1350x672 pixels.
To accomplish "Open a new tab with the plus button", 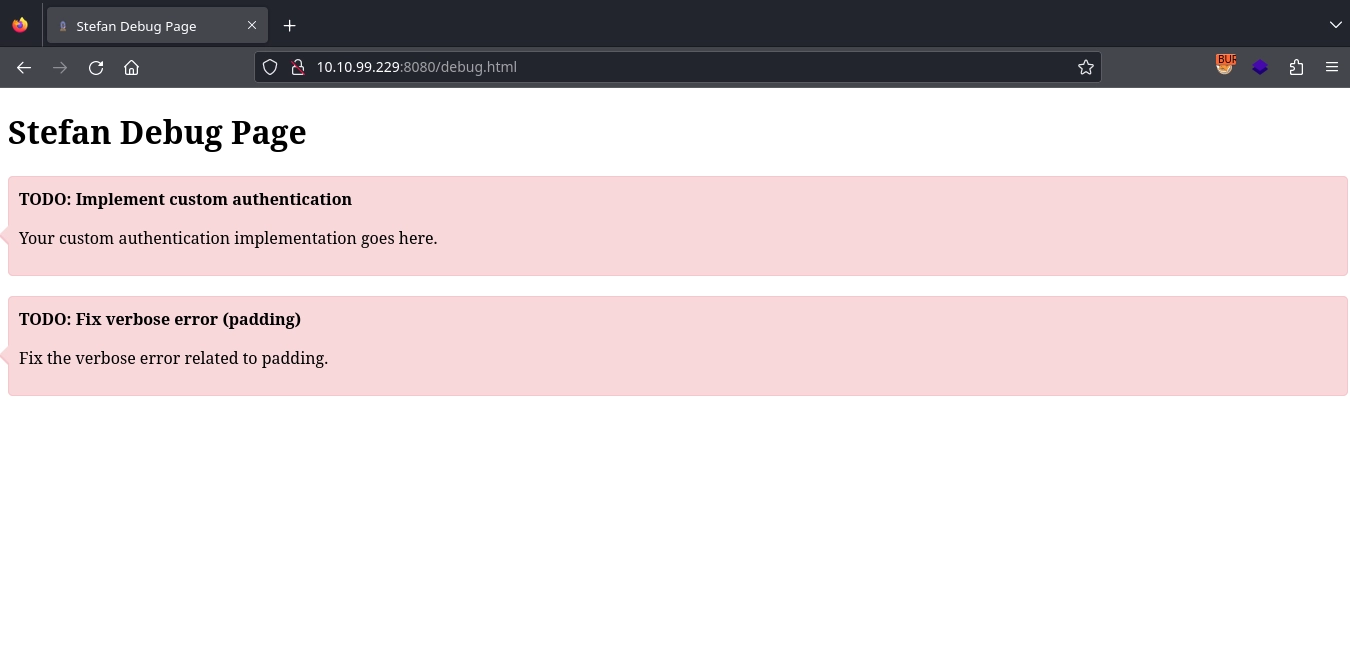I will tap(290, 25).
